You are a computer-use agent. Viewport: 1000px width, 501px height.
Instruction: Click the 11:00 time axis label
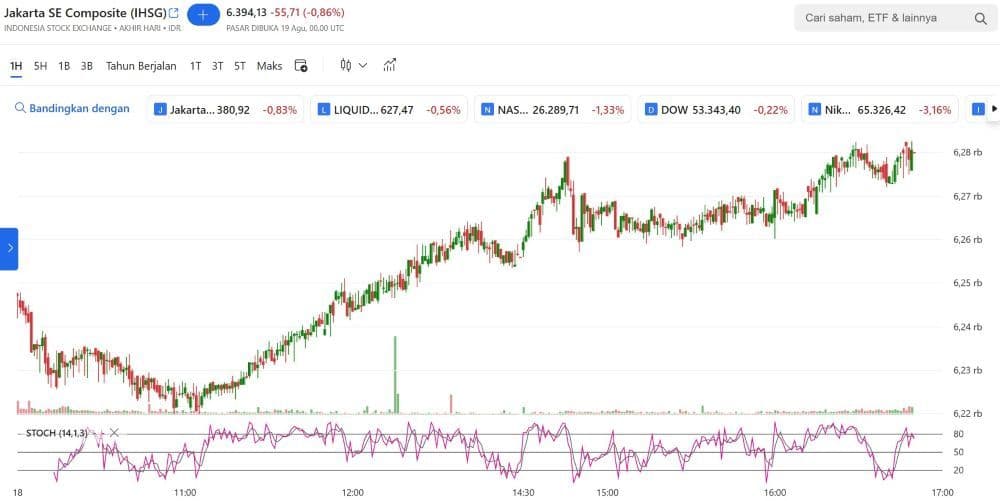[185, 493]
